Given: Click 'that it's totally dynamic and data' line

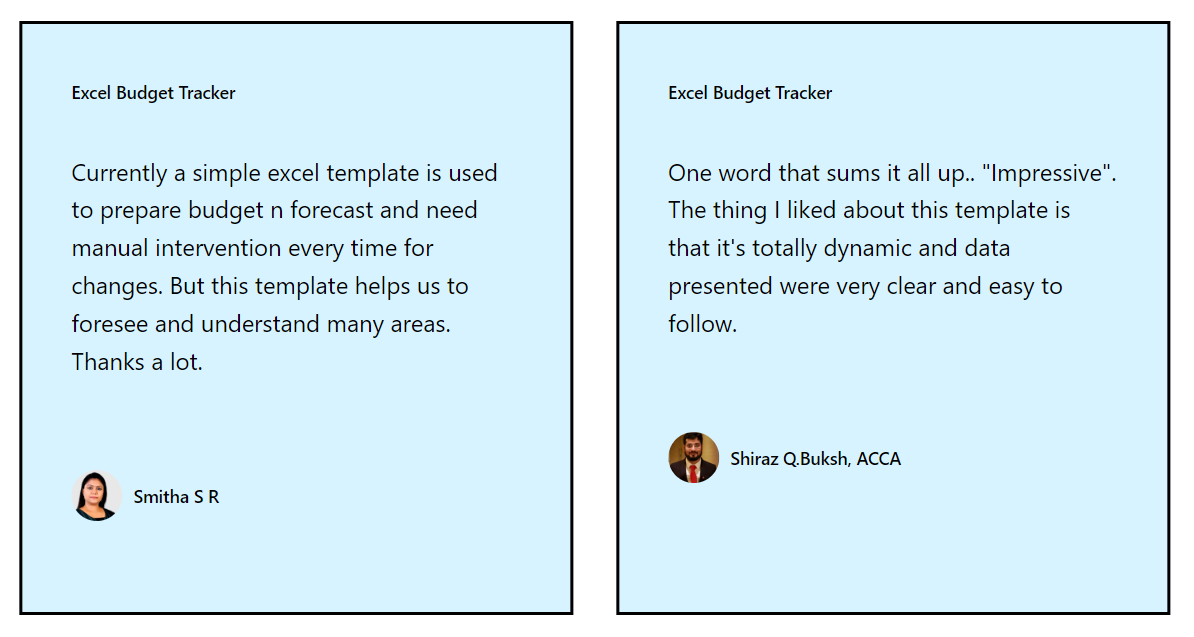Looking at the screenshot, I should pyautogui.click(x=839, y=248).
